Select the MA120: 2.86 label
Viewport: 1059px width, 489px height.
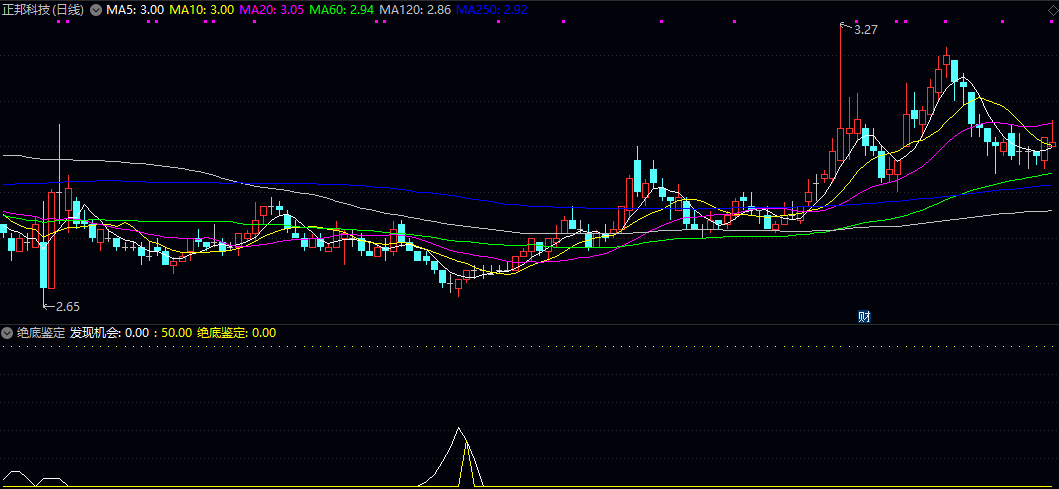415,10
